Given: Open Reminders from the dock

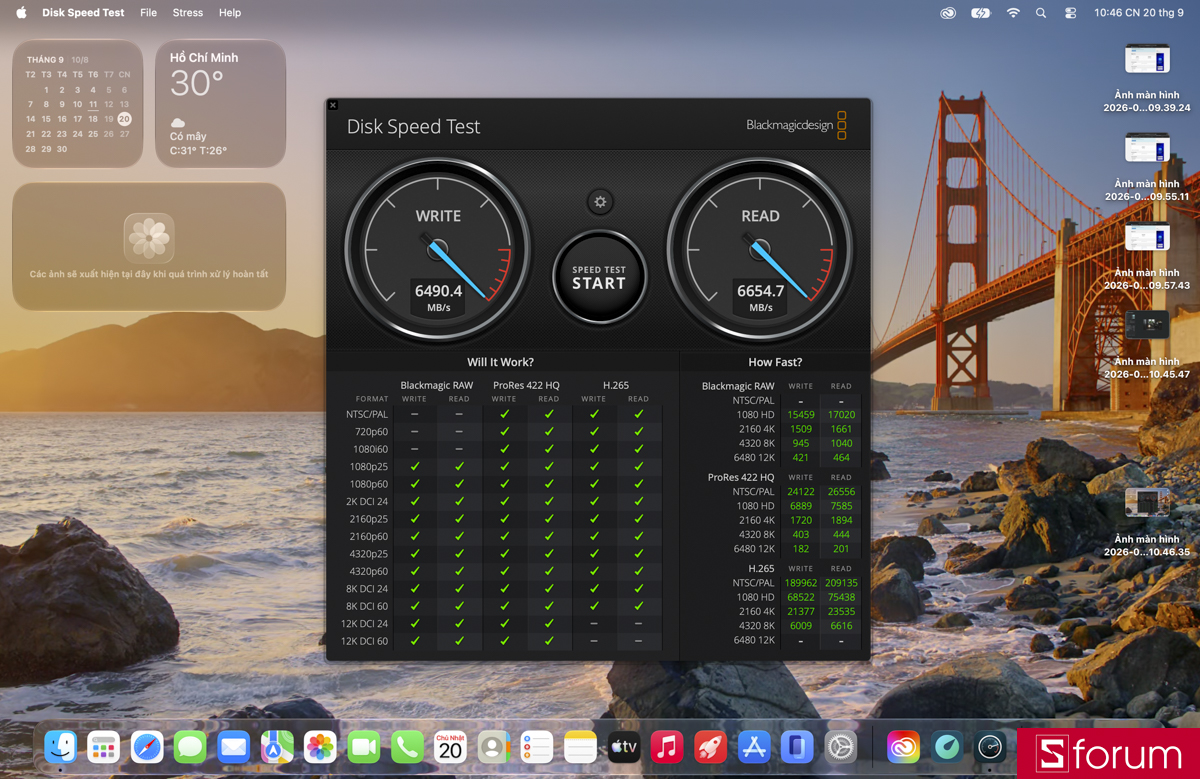Looking at the screenshot, I should click(537, 747).
